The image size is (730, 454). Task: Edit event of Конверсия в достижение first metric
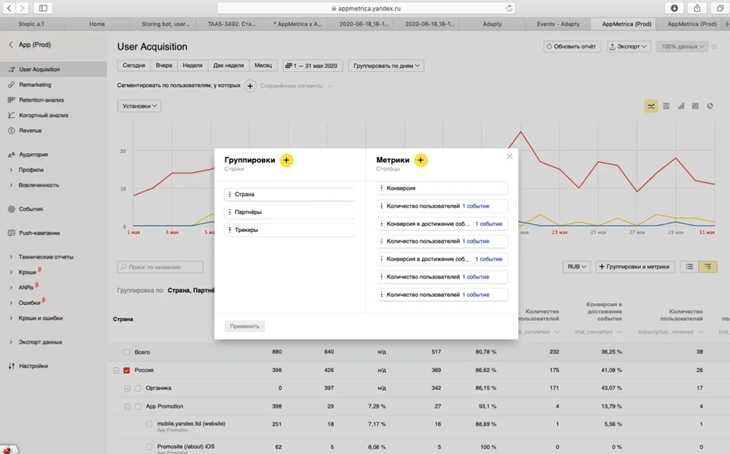(x=489, y=224)
